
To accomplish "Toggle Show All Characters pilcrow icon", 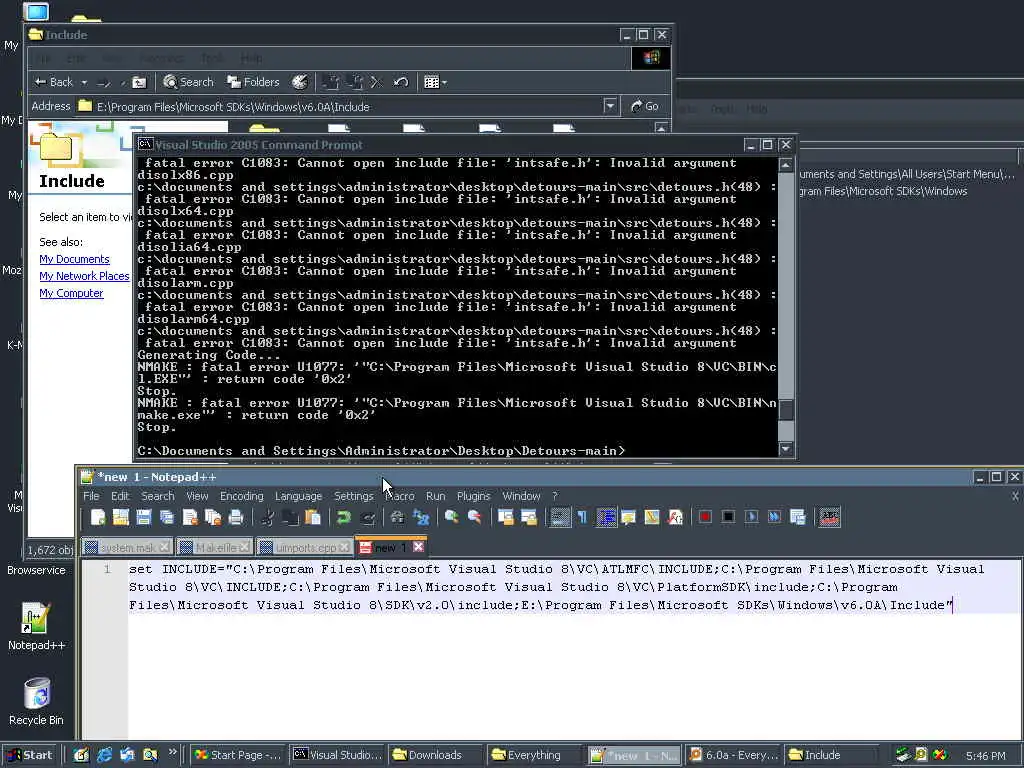I will point(583,517).
